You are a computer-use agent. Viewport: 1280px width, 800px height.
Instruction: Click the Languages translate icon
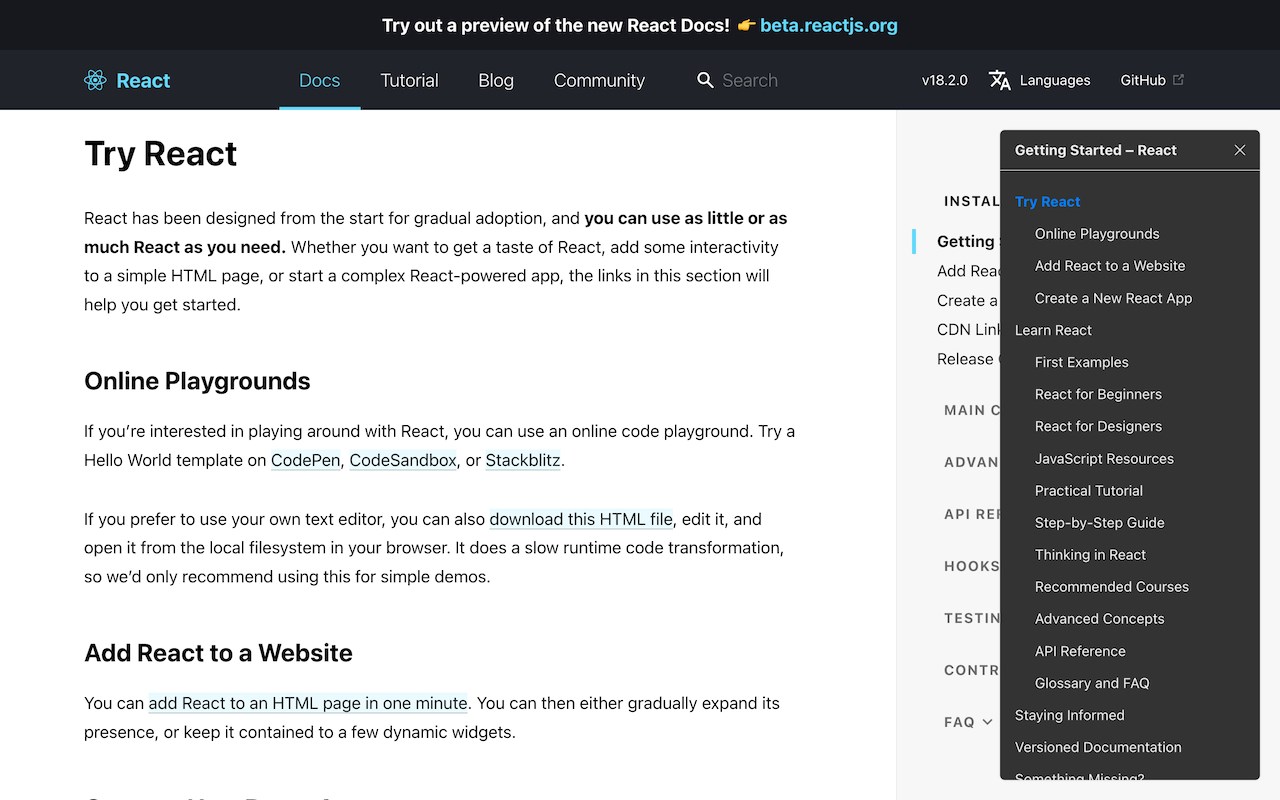point(999,80)
